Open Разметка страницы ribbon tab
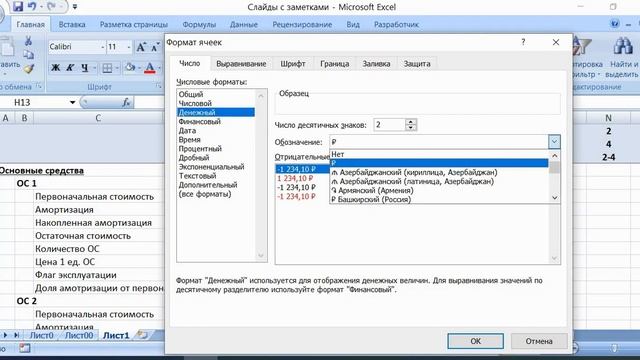This screenshot has width=640, height=360. (133, 24)
